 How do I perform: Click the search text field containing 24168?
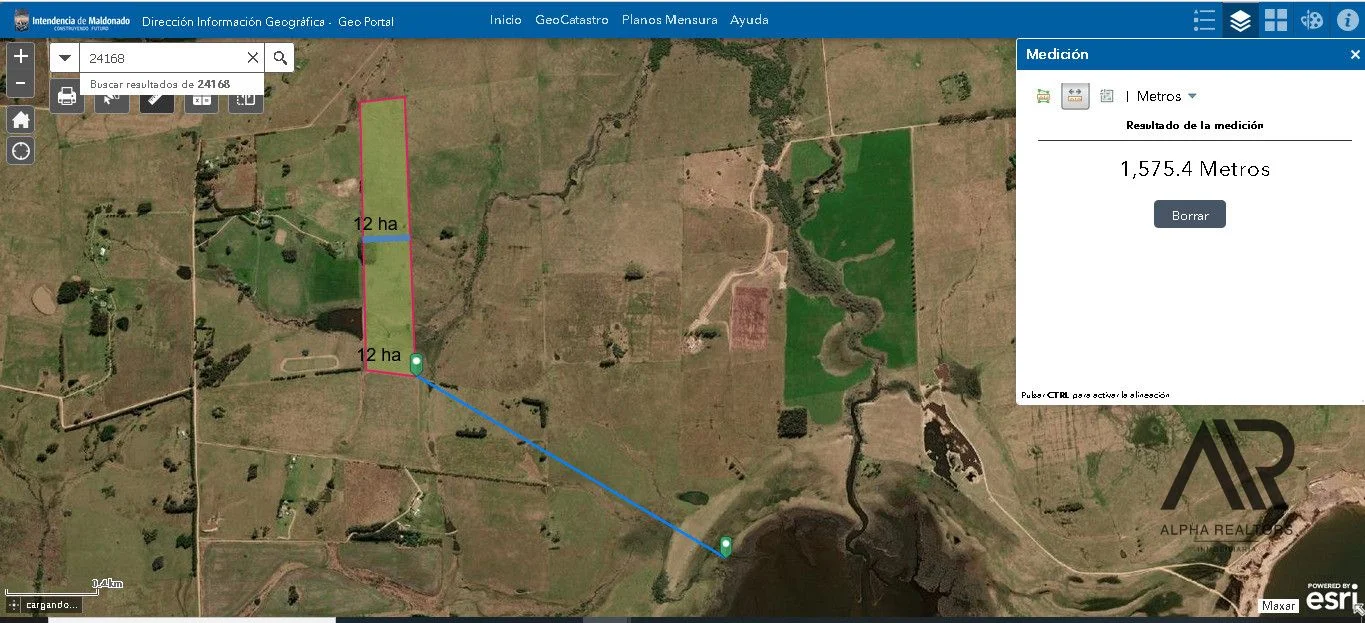[x=160, y=58]
